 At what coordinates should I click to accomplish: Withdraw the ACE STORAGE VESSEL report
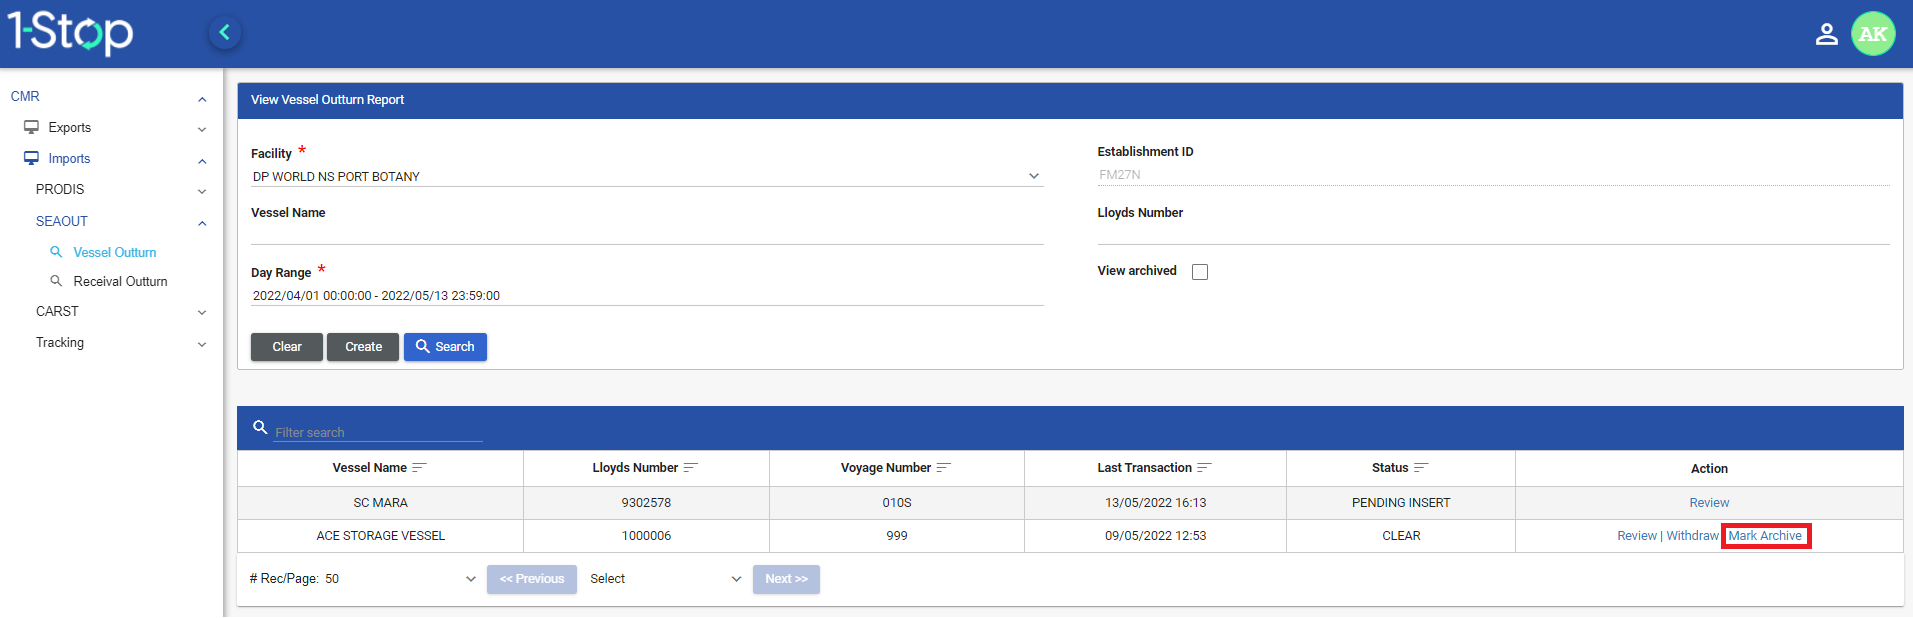coord(1692,536)
